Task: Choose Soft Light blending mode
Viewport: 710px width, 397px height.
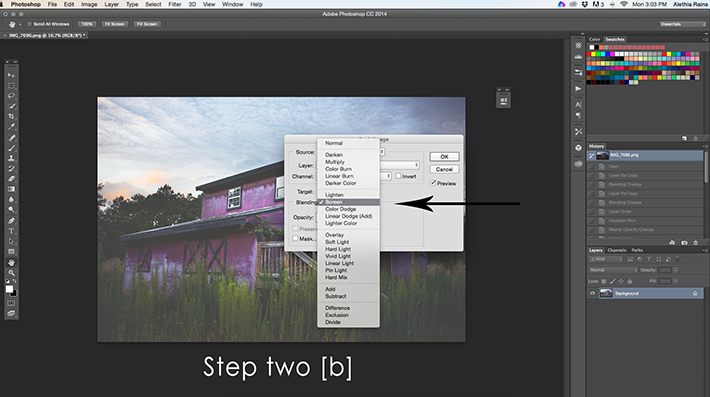Action: (337, 242)
